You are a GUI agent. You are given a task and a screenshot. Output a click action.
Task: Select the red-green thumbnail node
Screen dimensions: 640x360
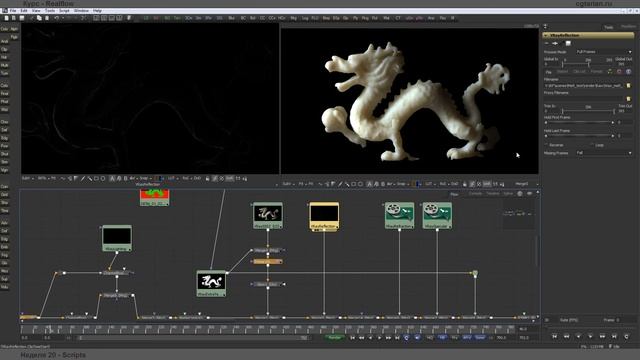[x=154, y=197]
